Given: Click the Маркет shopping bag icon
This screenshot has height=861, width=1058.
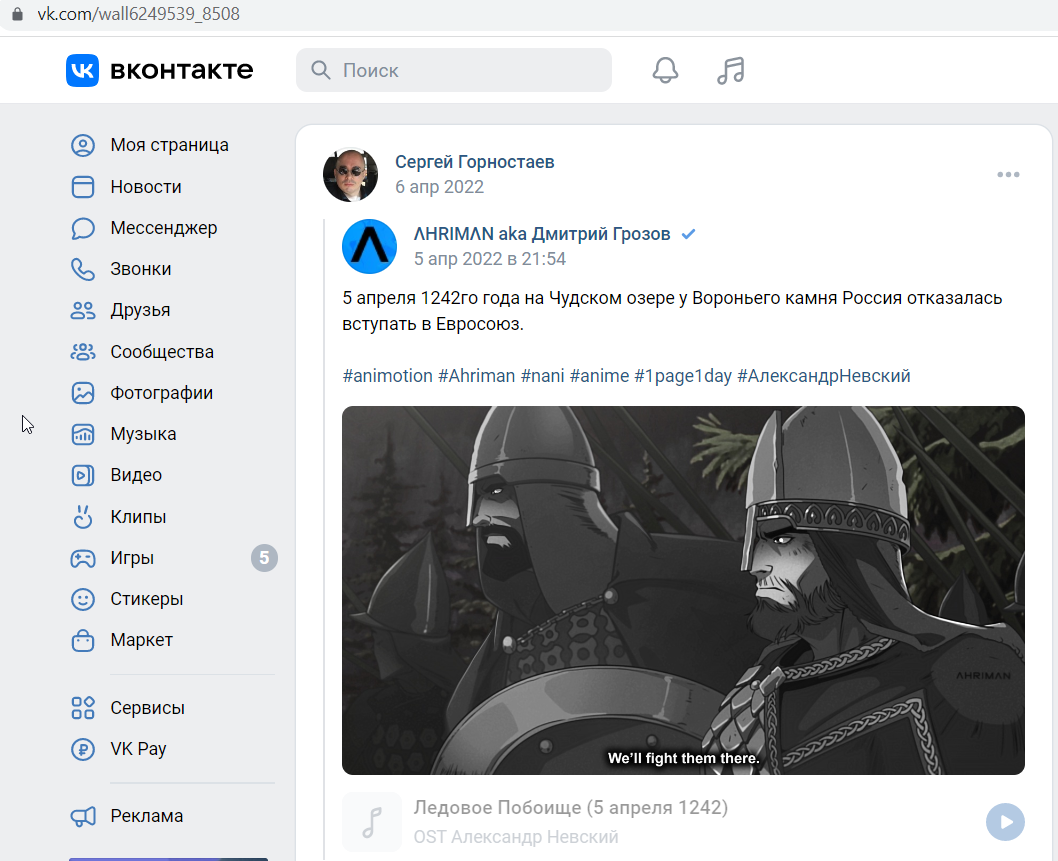Looking at the screenshot, I should pyautogui.click(x=83, y=640).
